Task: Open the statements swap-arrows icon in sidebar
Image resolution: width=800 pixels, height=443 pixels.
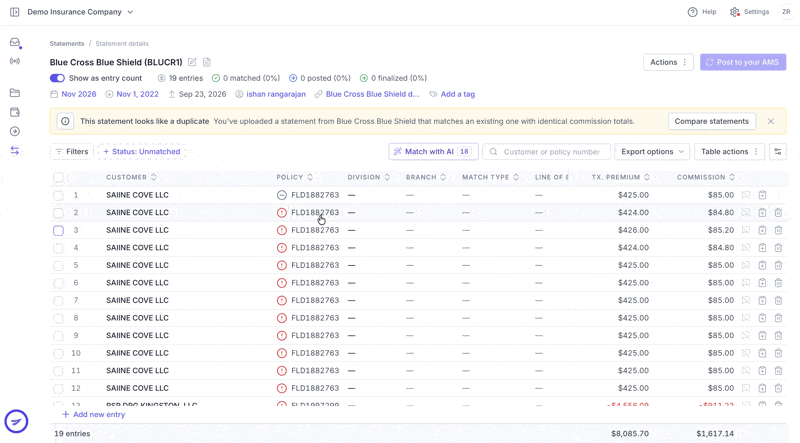Action: [15, 151]
